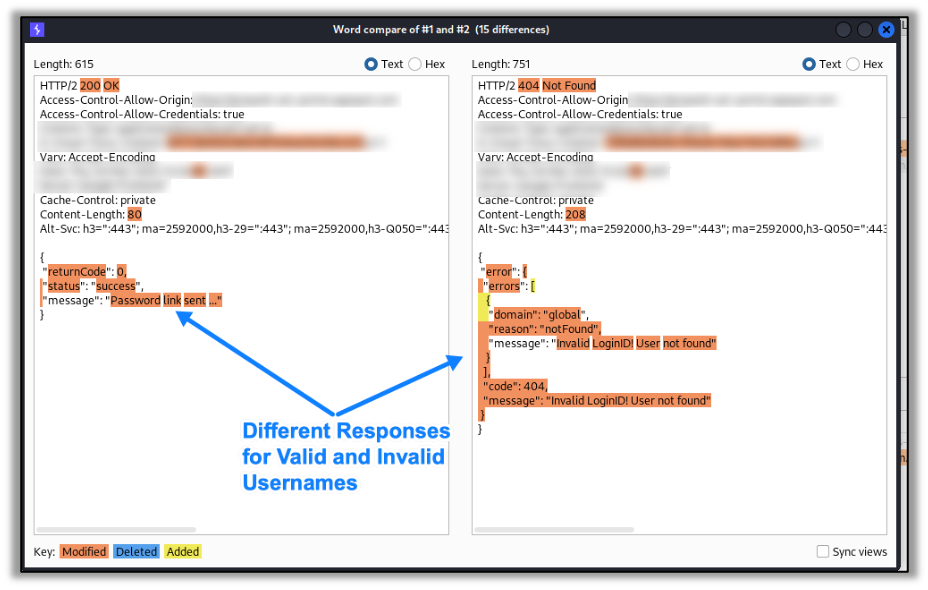This screenshot has height=590, width=928.
Task: Click the middle circular window control icon
Action: pos(864,29)
